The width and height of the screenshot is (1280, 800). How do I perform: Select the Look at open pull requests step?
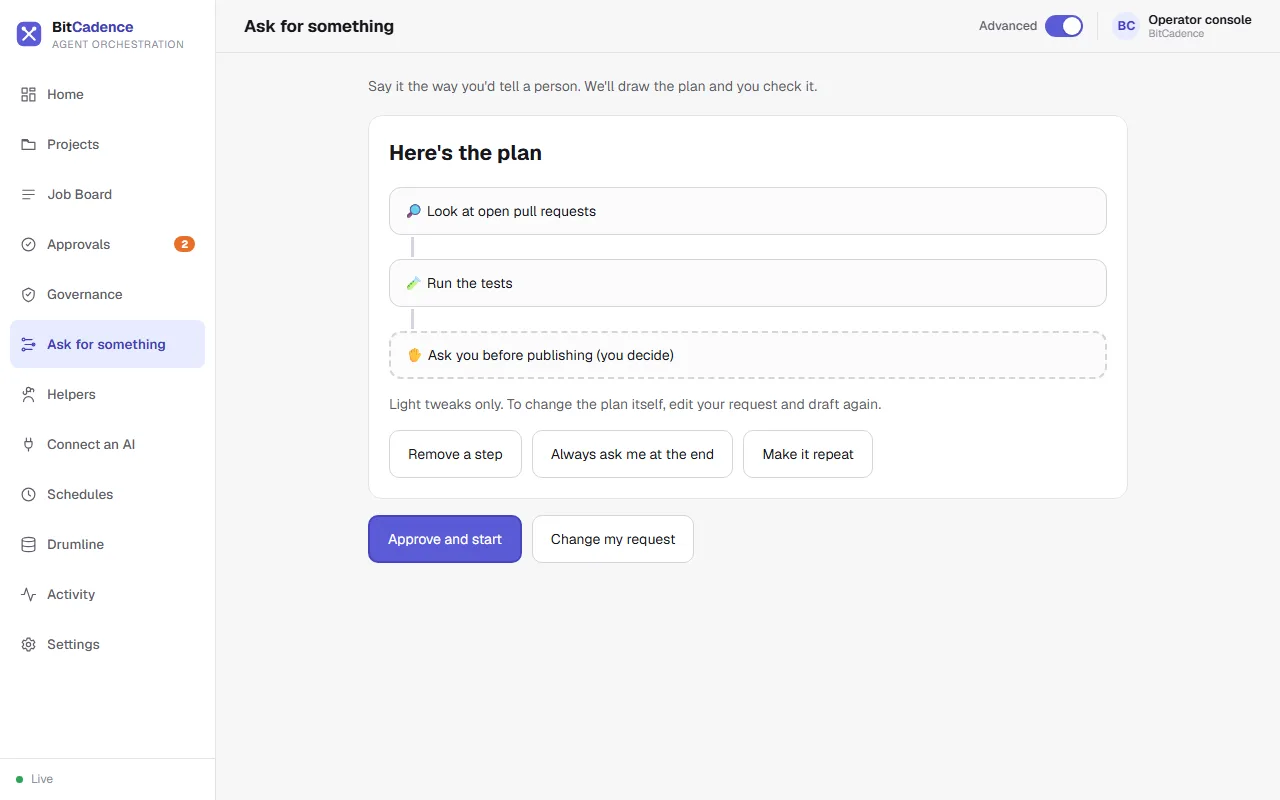748,211
